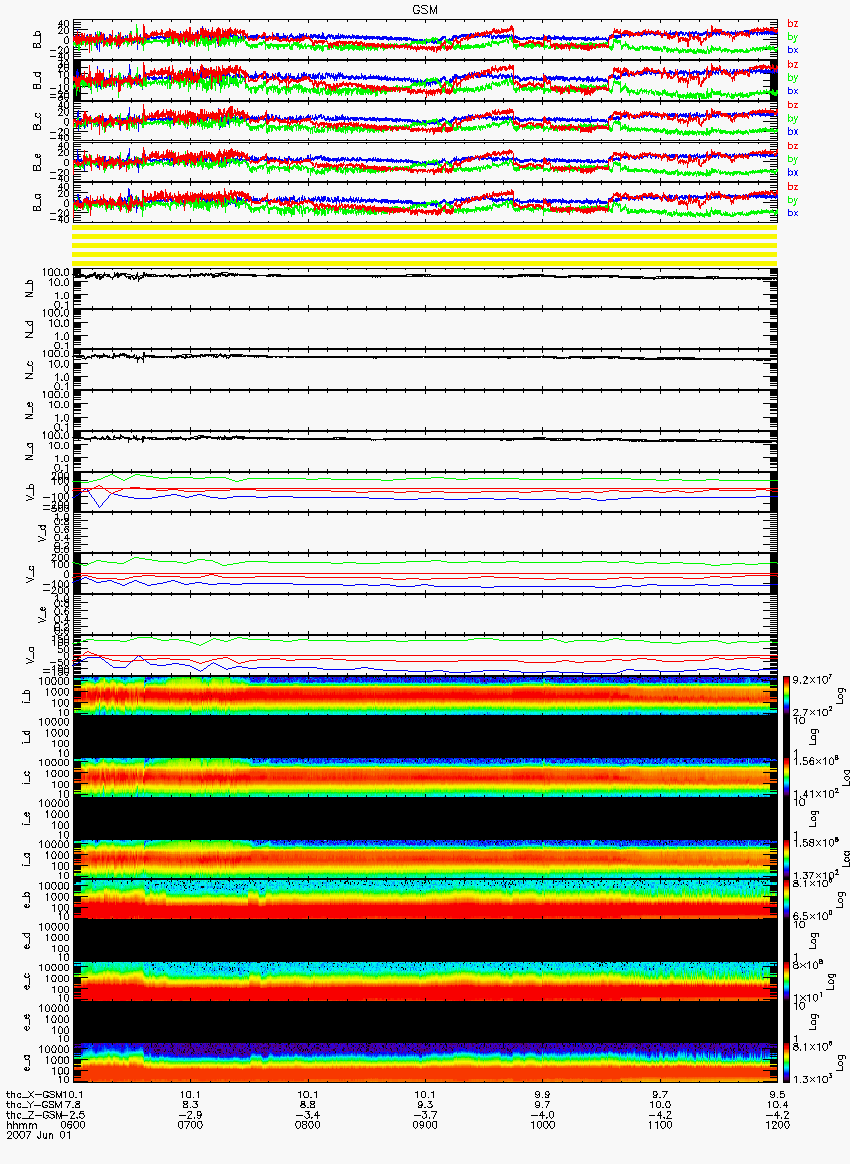
Task: Click the V_e velocity panel label
Action: (42, 615)
